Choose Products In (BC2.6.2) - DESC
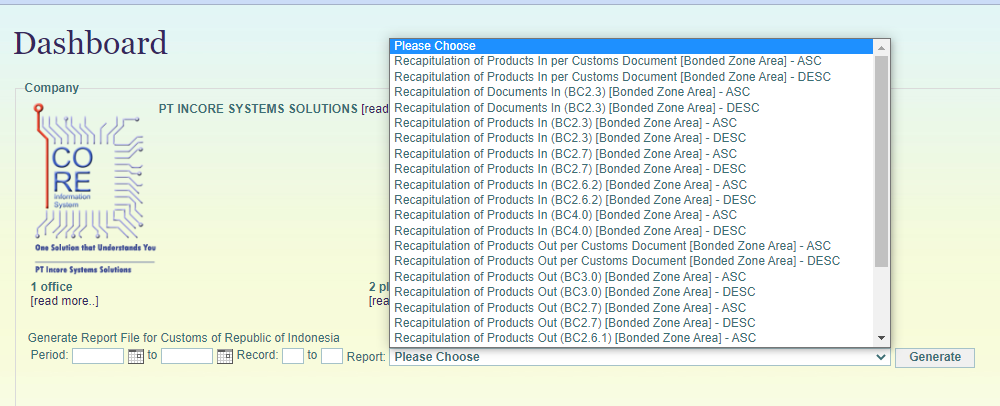The image size is (1000, 406). point(632,199)
